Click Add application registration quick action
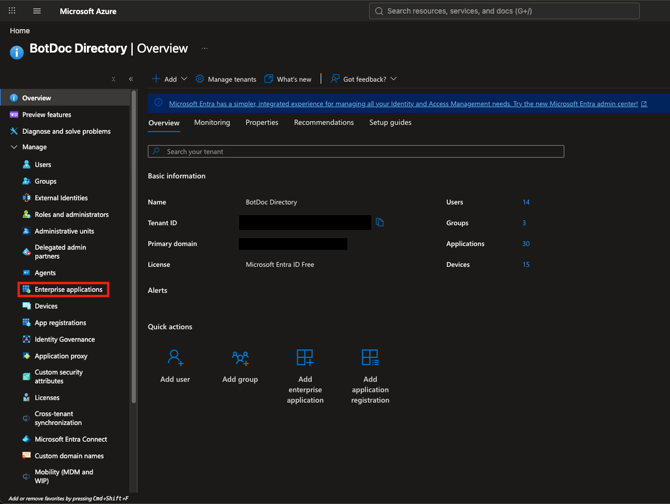The image size is (670, 504). [370, 376]
